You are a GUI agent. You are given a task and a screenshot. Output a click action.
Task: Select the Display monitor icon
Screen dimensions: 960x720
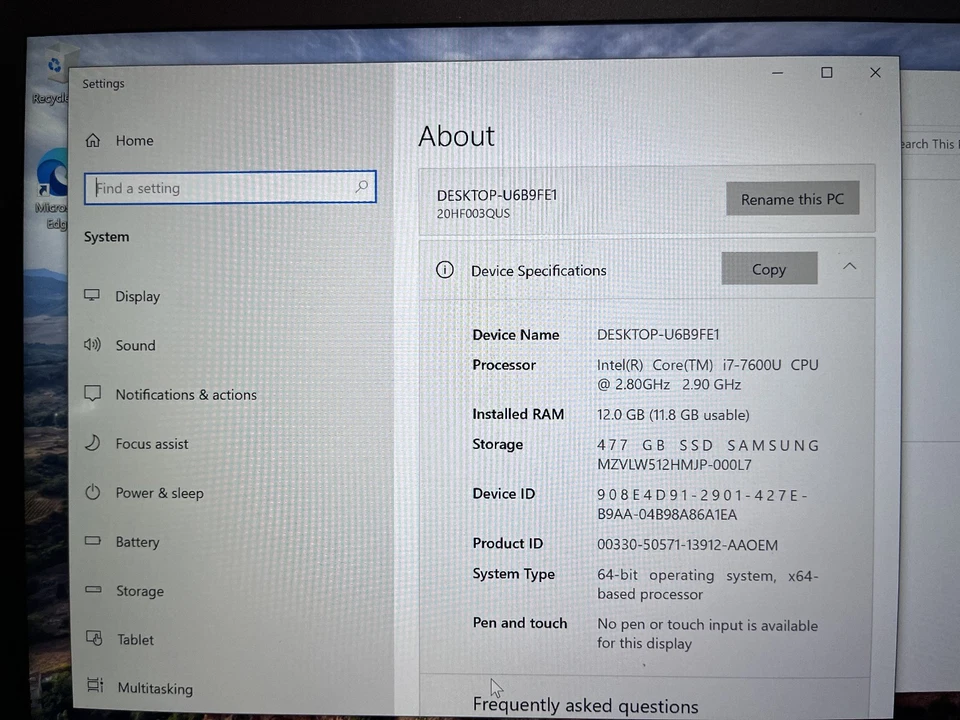point(92,295)
